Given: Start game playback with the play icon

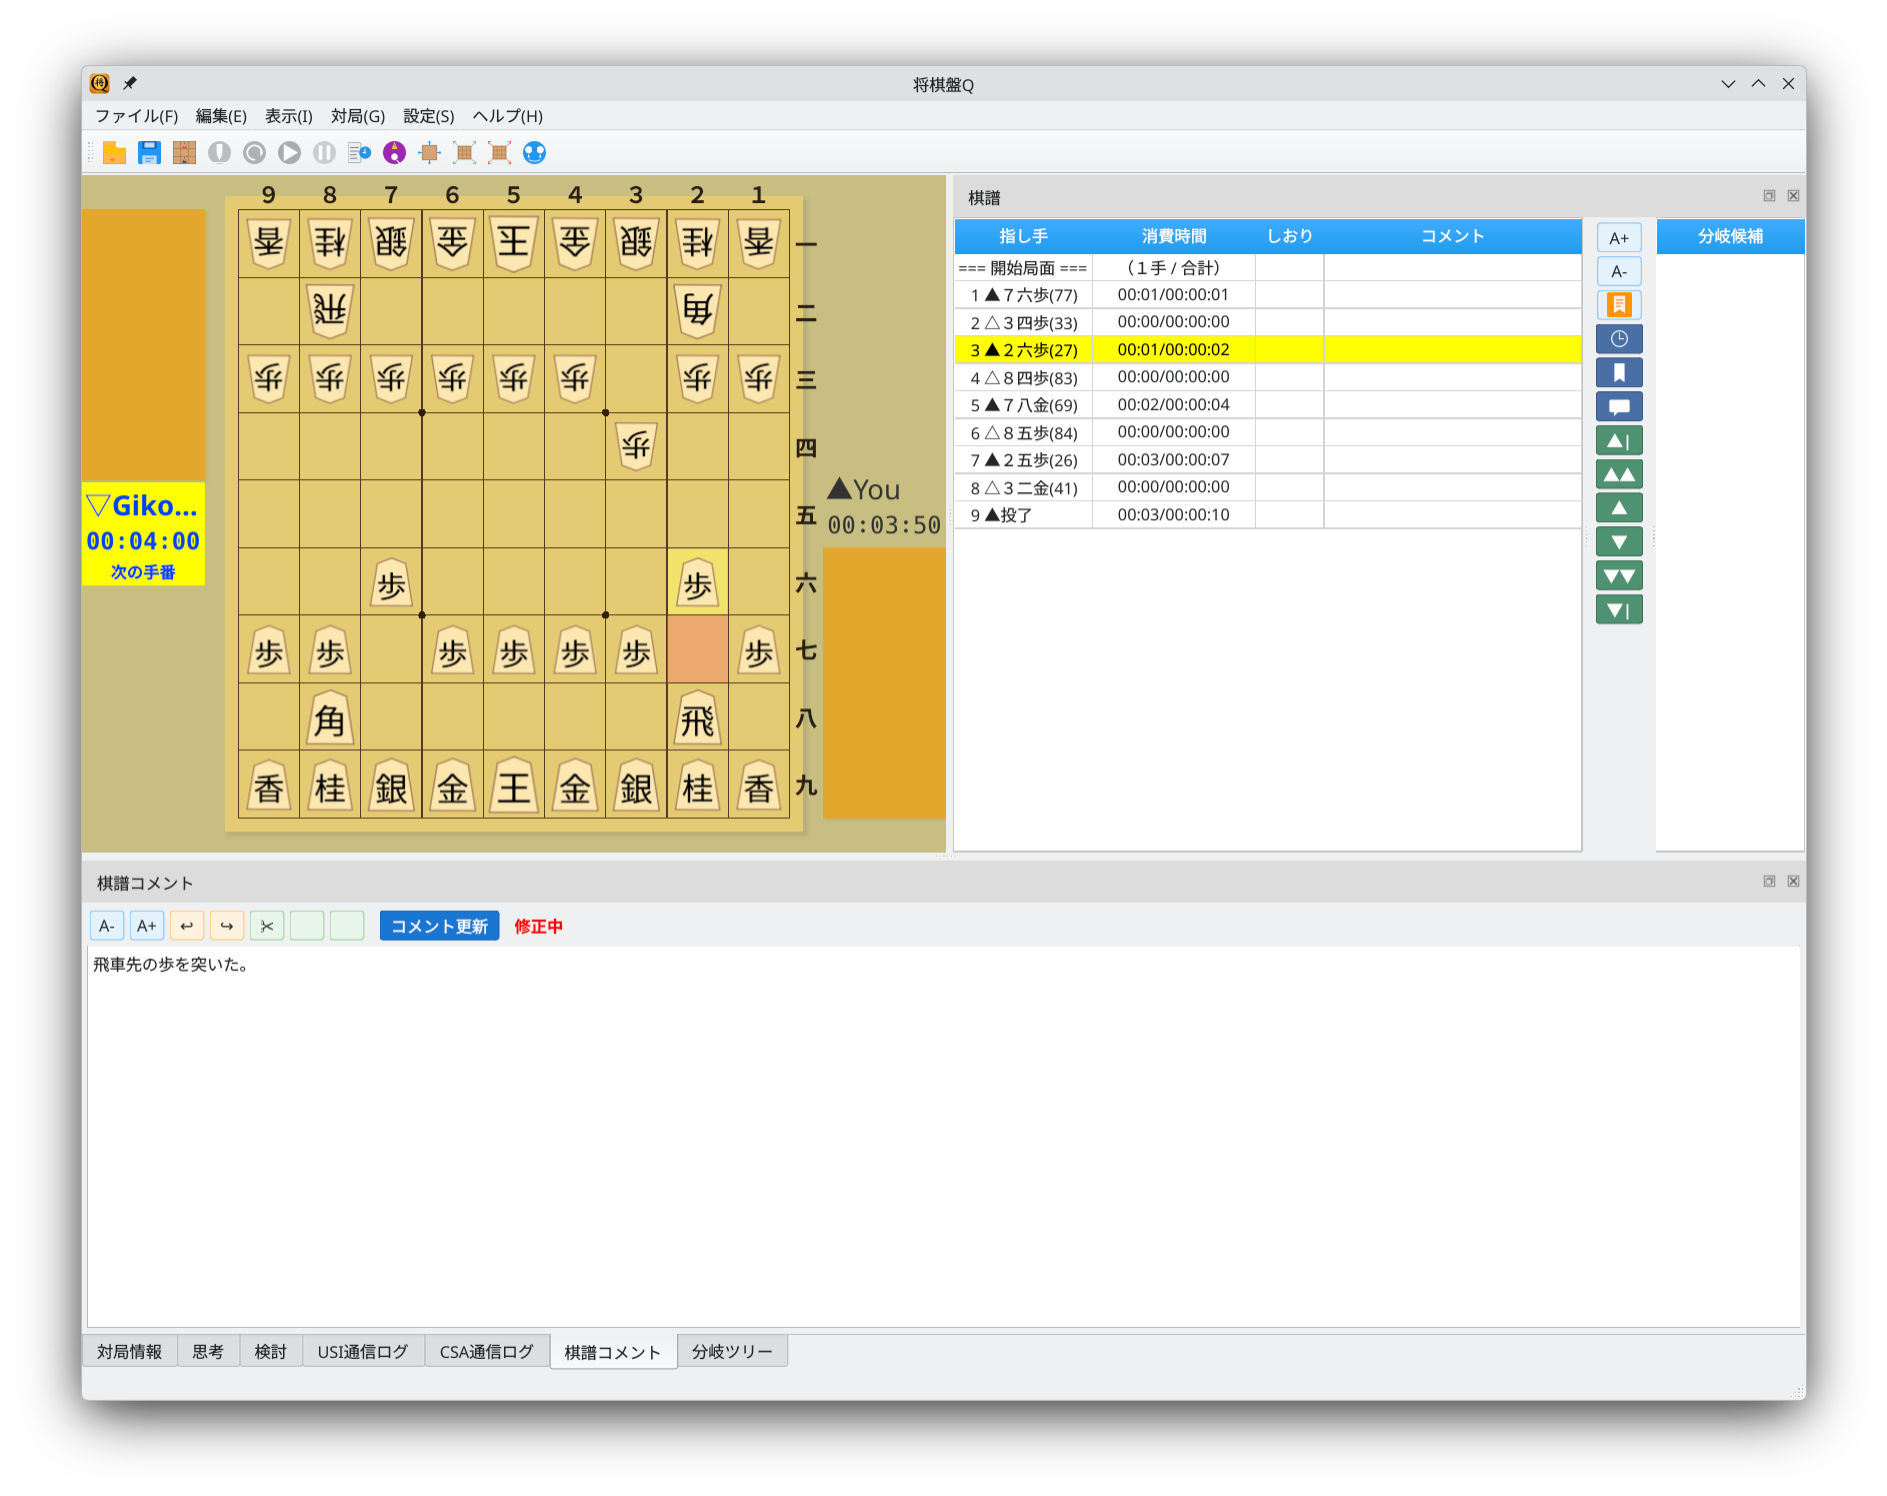Looking at the screenshot, I should [x=289, y=152].
